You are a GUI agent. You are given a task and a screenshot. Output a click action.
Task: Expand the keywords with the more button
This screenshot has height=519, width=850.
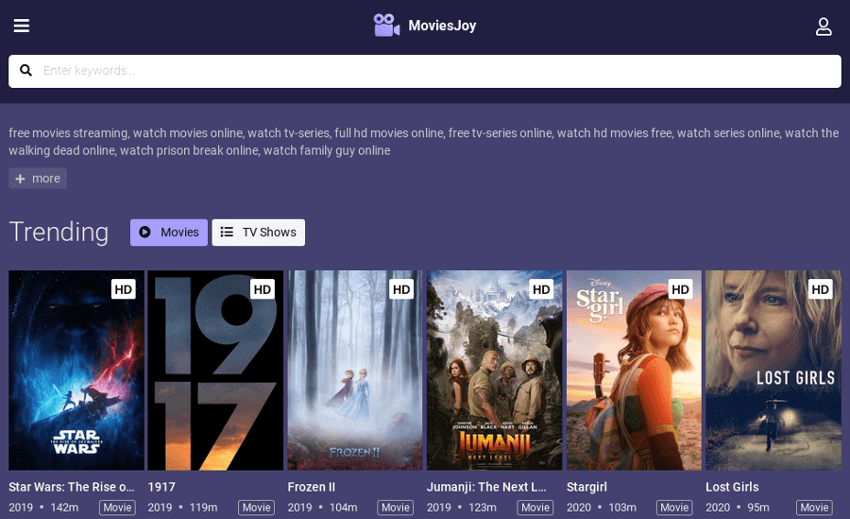pos(37,178)
